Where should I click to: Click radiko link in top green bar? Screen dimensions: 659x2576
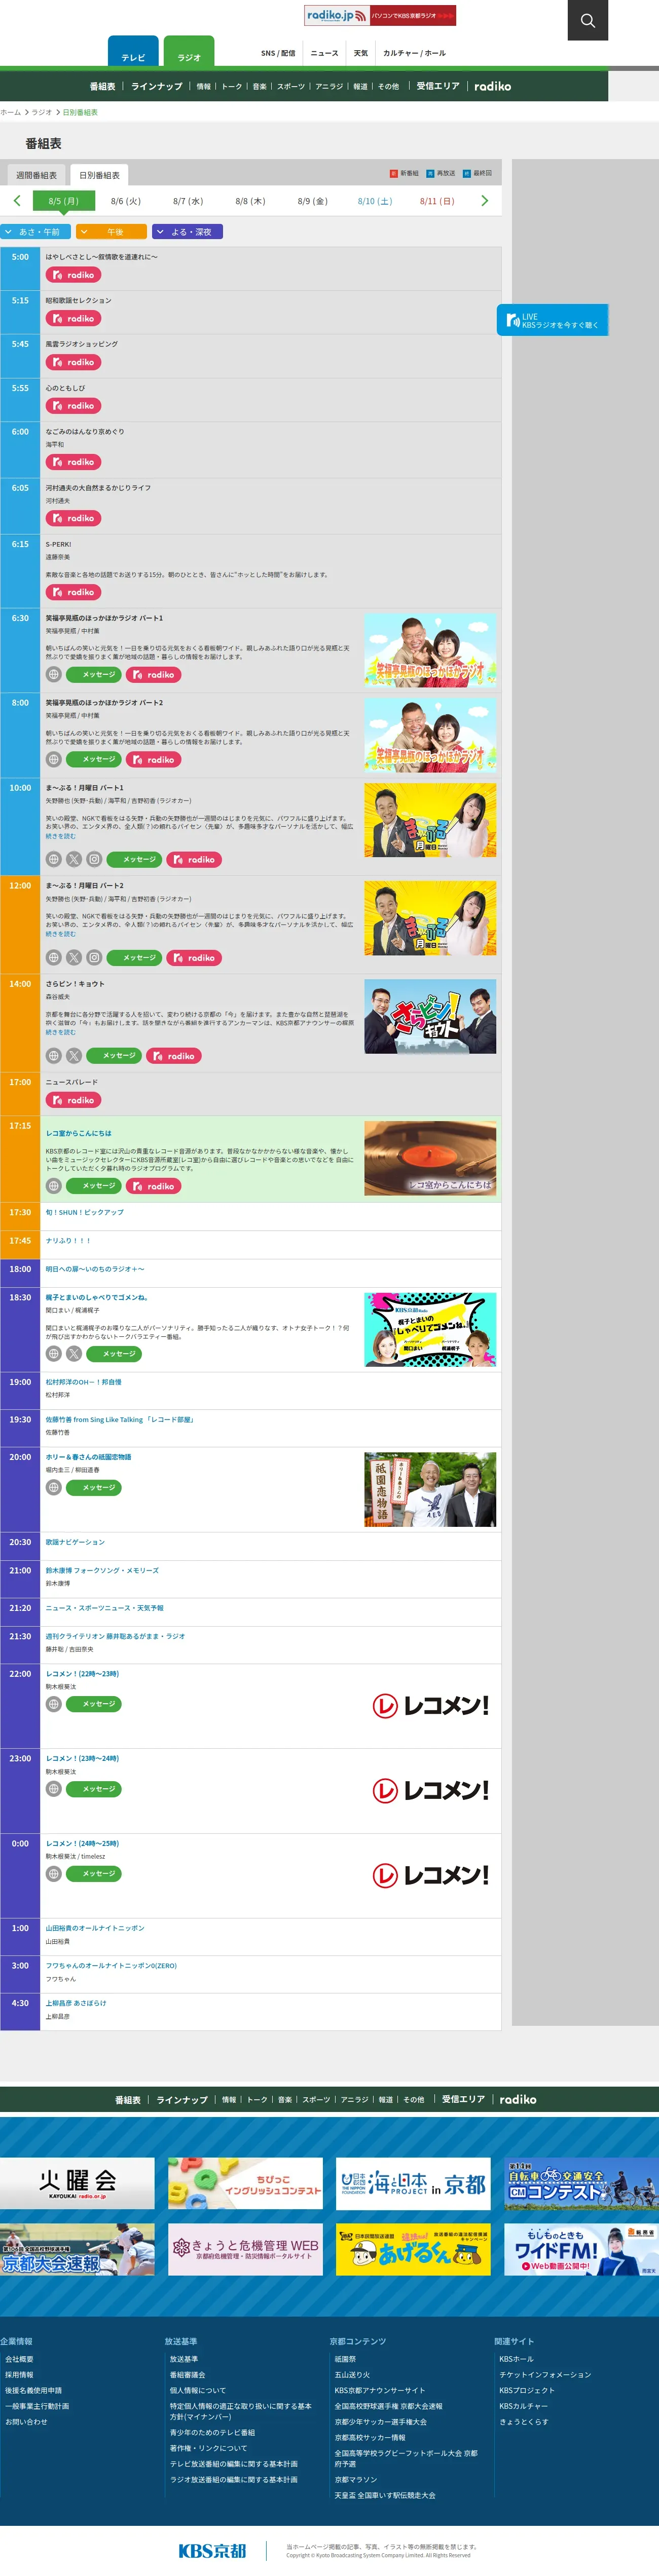tap(492, 86)
